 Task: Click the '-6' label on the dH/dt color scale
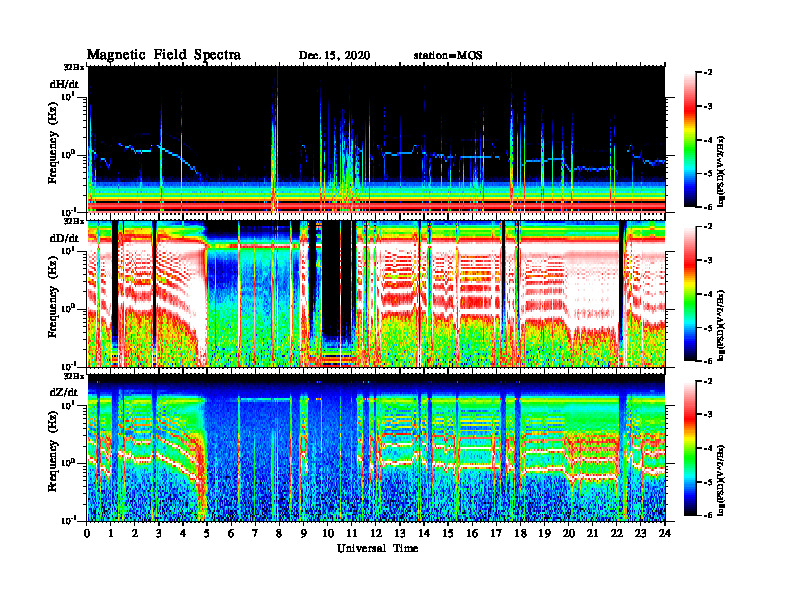(x=708, y=207)
